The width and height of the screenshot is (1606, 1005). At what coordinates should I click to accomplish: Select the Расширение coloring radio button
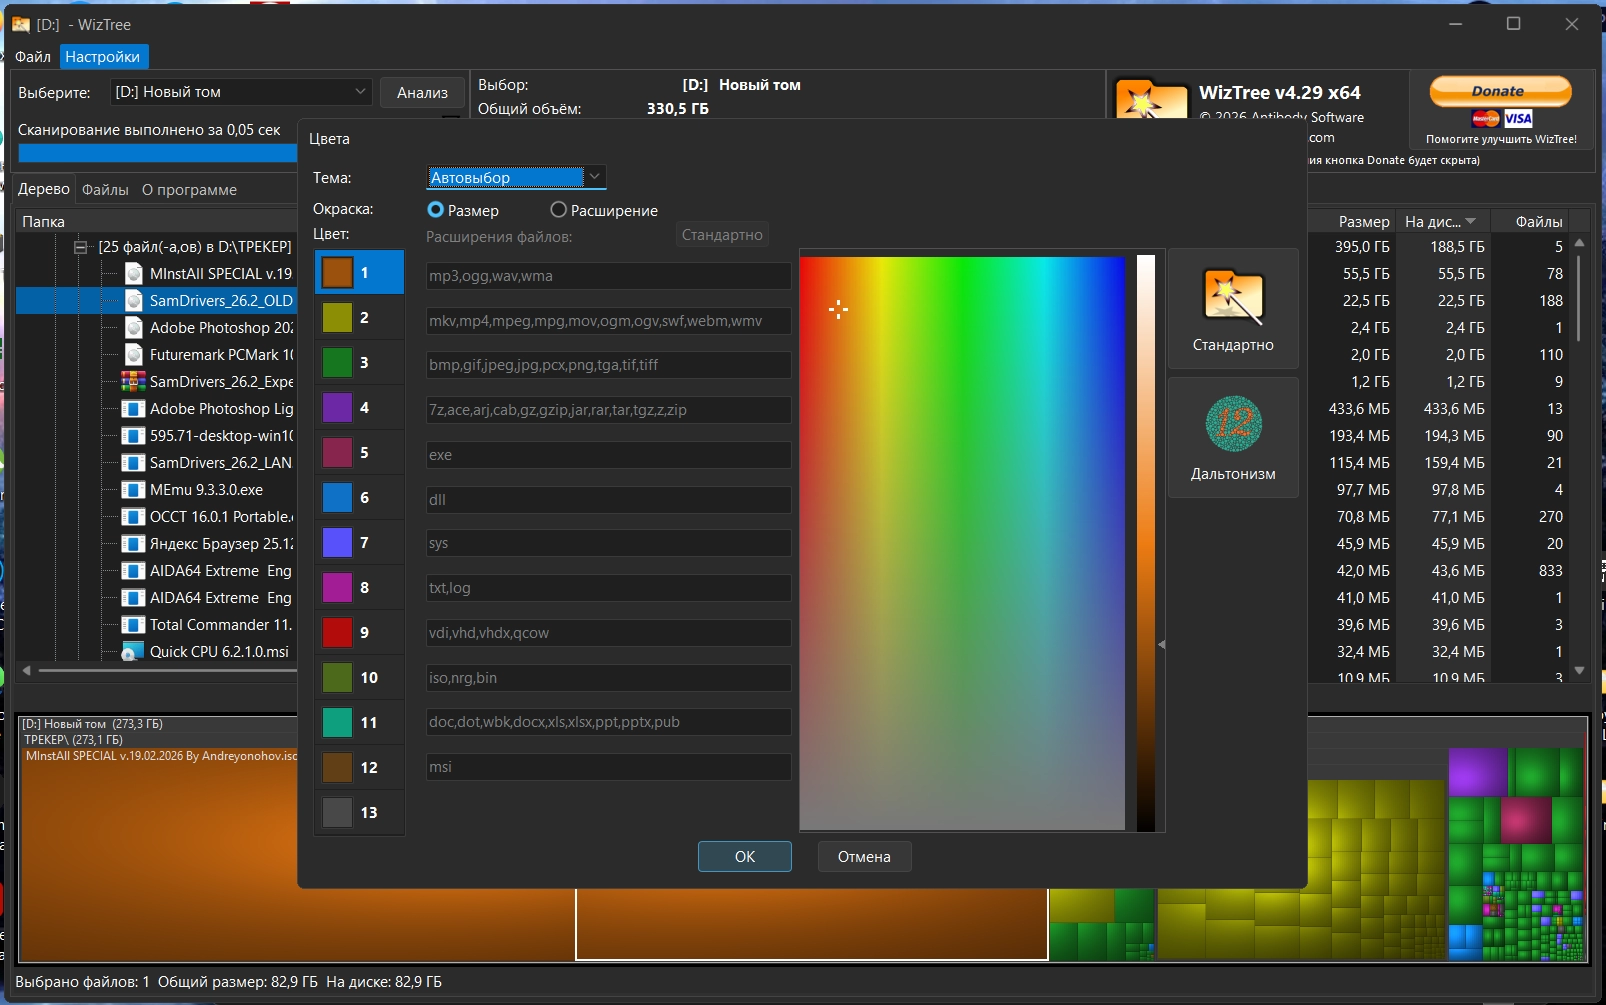coord(559,210)
